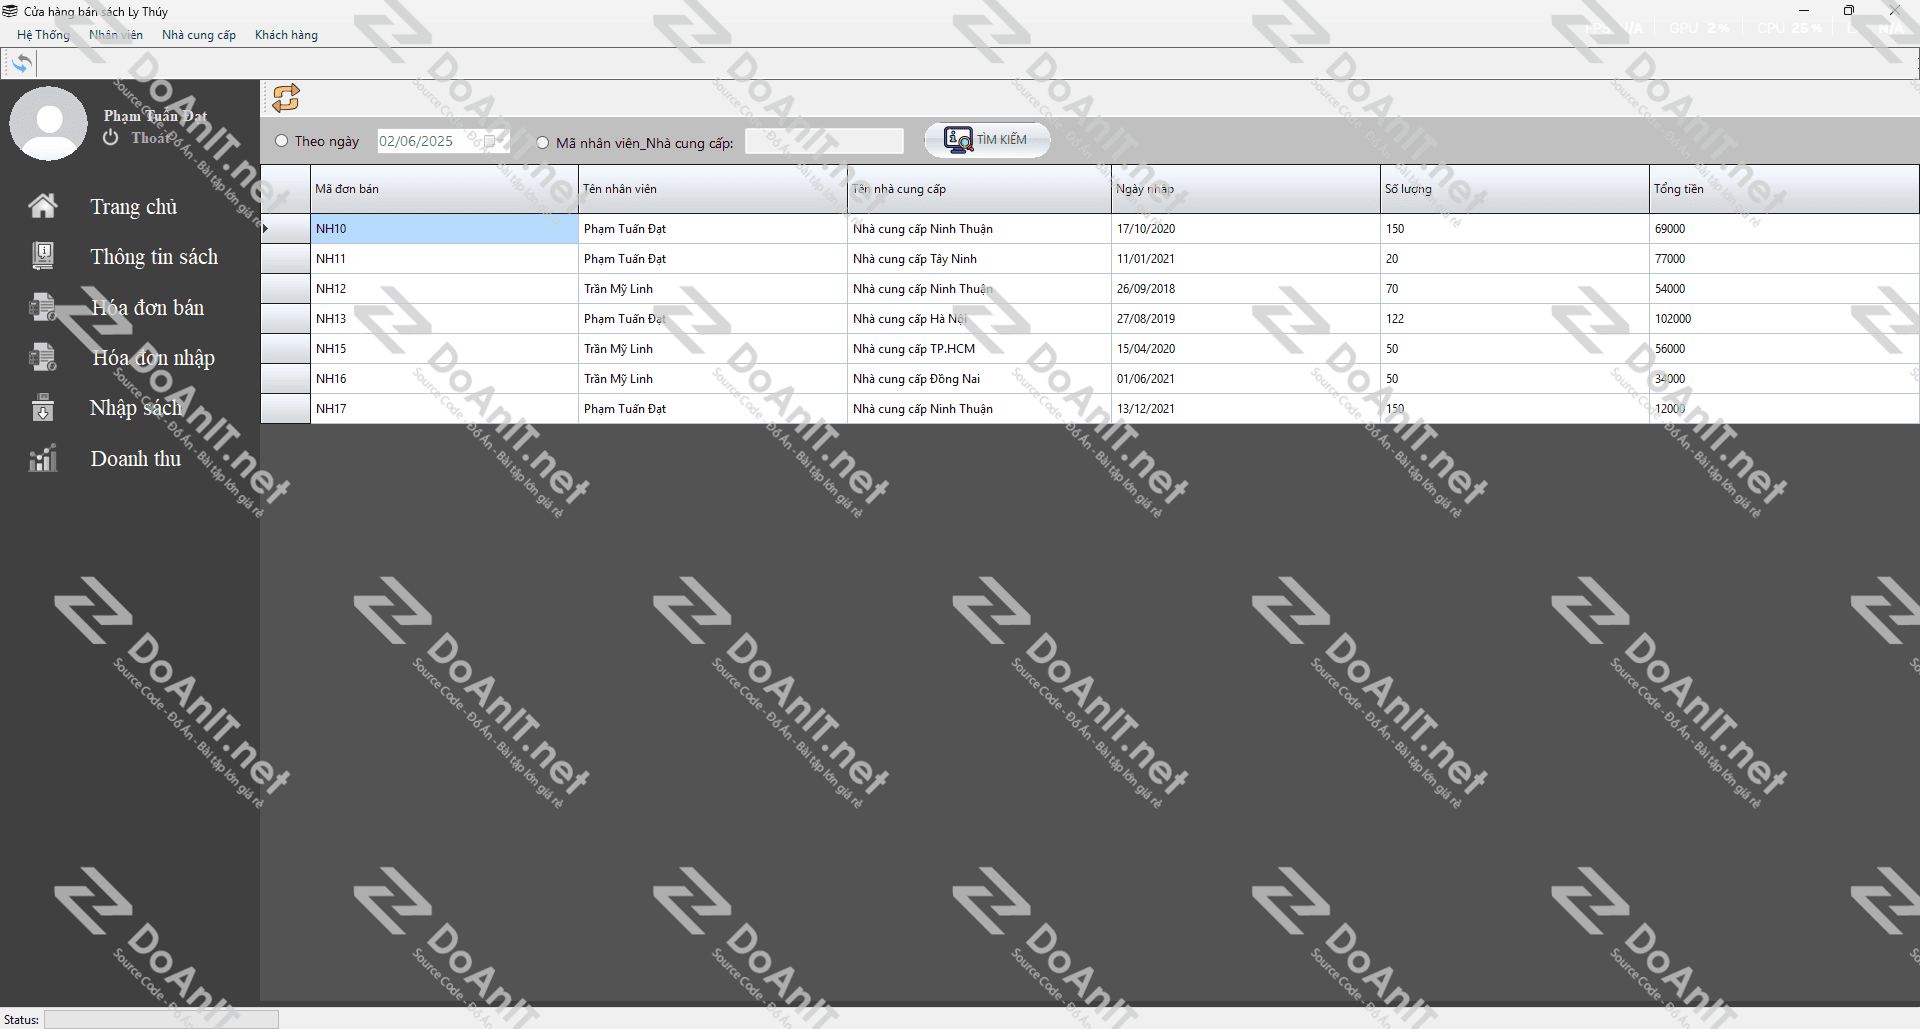
Task: Click quantity cell 70
Action: pos(1515,289)
